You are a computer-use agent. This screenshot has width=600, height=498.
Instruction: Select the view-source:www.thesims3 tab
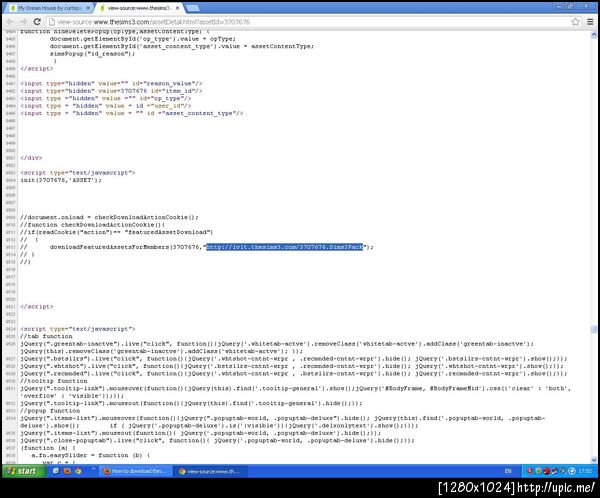coord(138,8)
